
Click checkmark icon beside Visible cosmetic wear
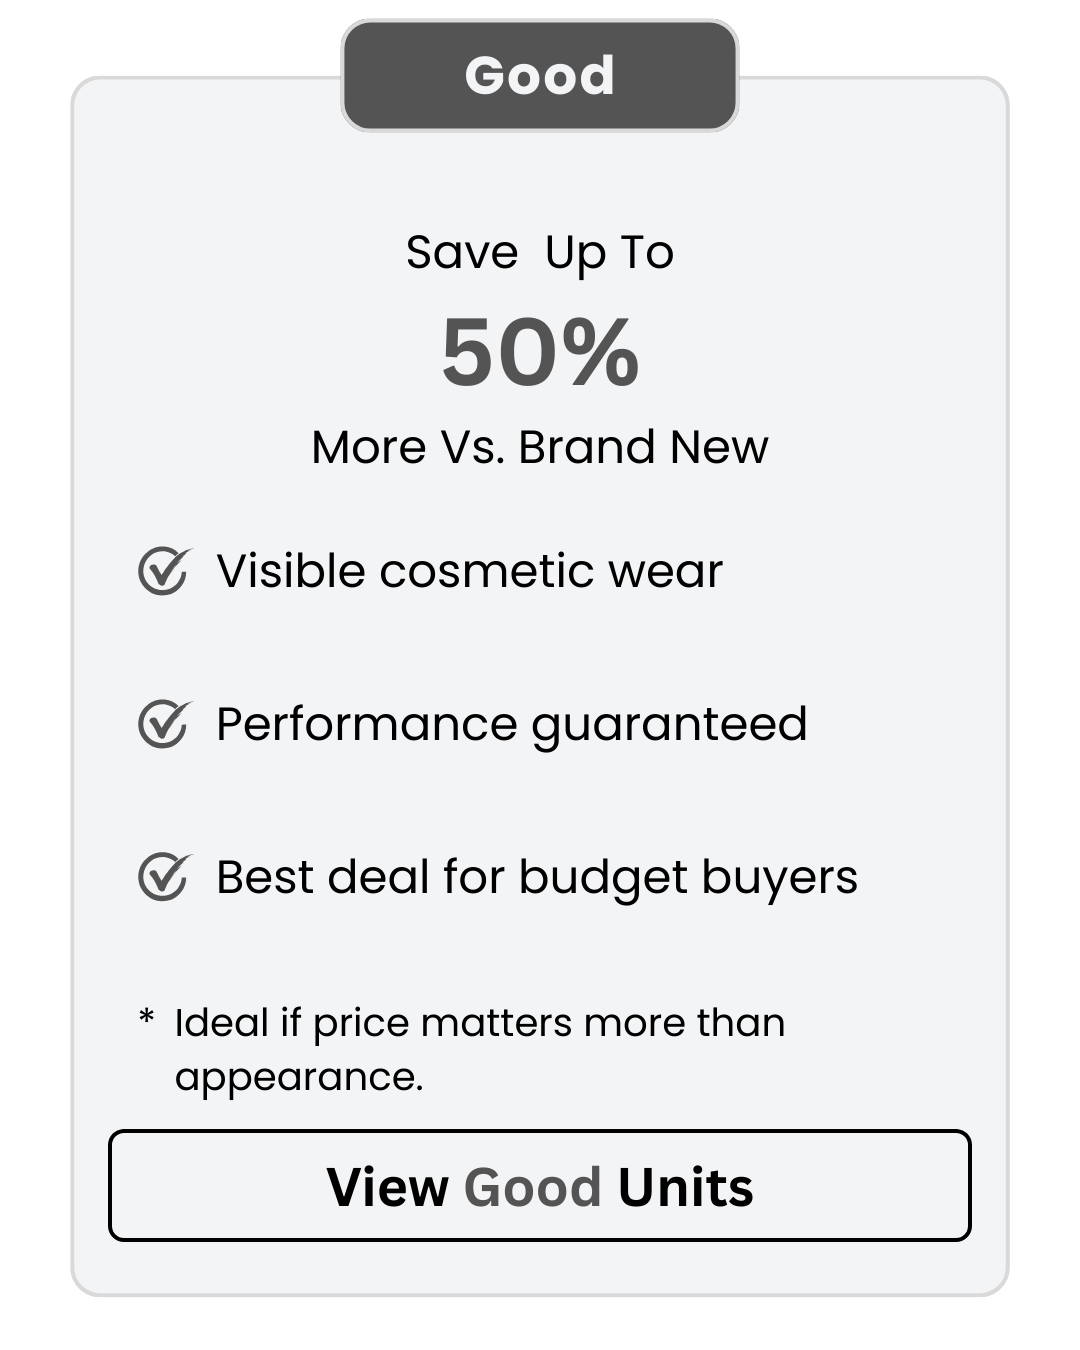[163, 571]
